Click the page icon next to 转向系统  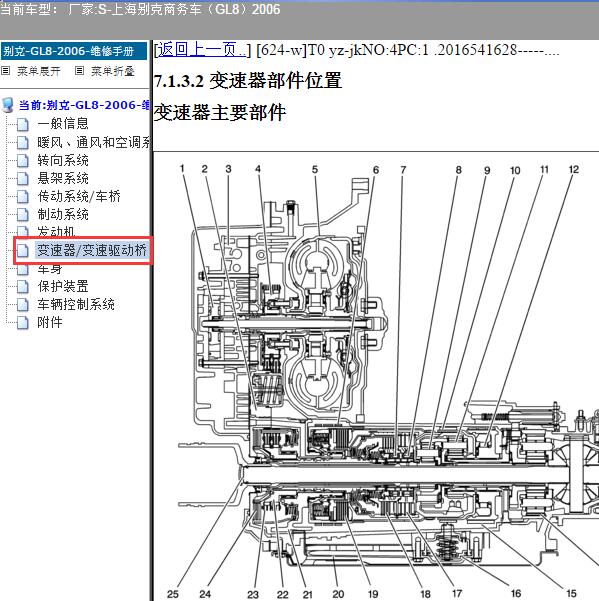tap(23, 161)
